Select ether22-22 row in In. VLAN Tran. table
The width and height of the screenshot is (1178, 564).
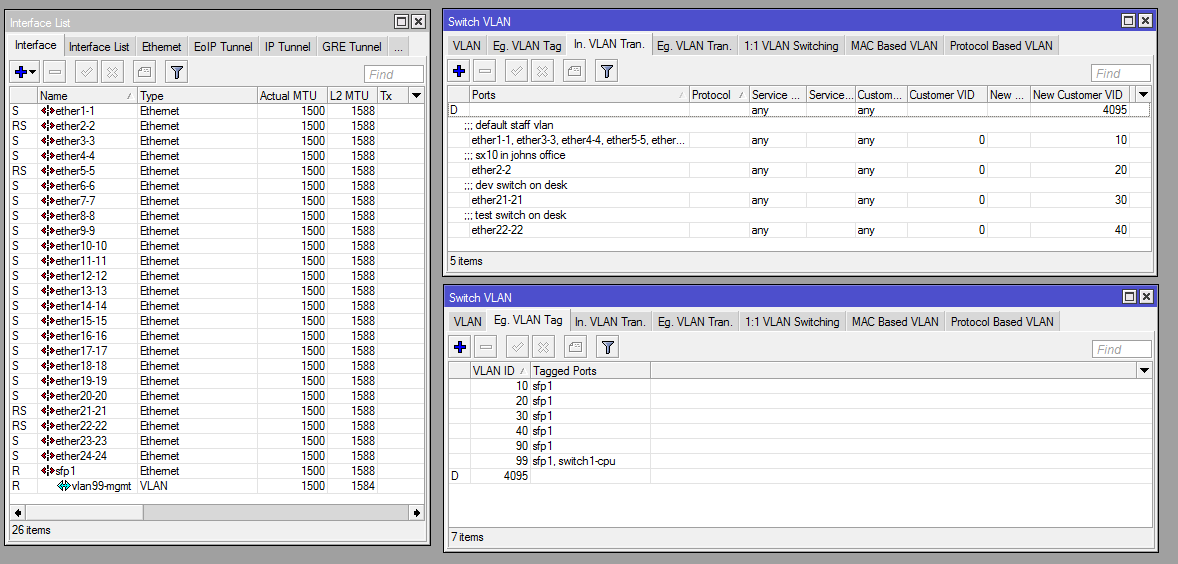pos(799,230)
